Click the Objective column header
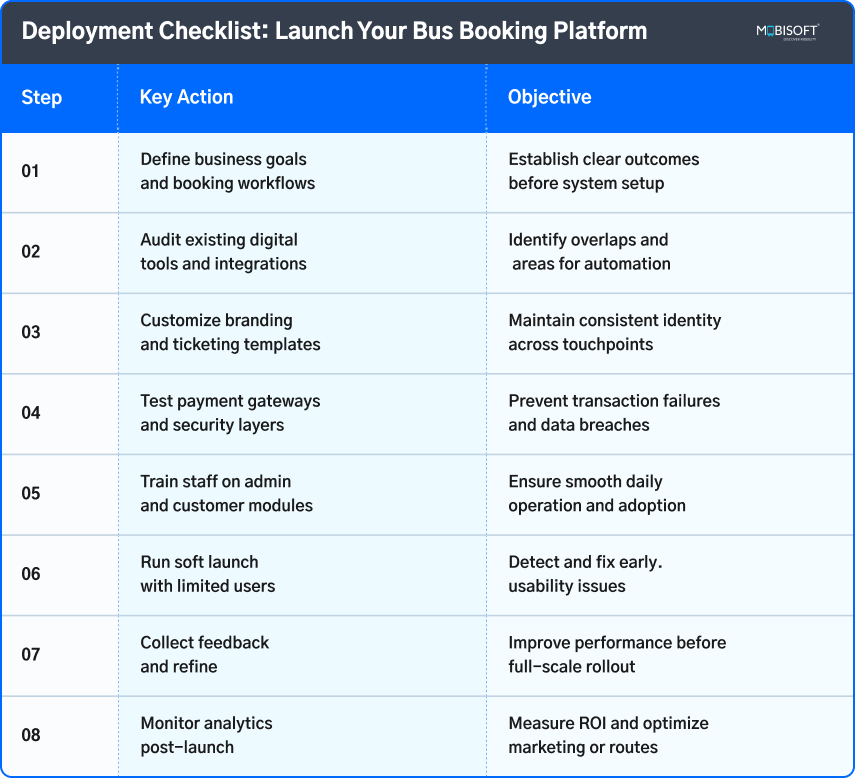The image size is (855, 778). point(550,97)
